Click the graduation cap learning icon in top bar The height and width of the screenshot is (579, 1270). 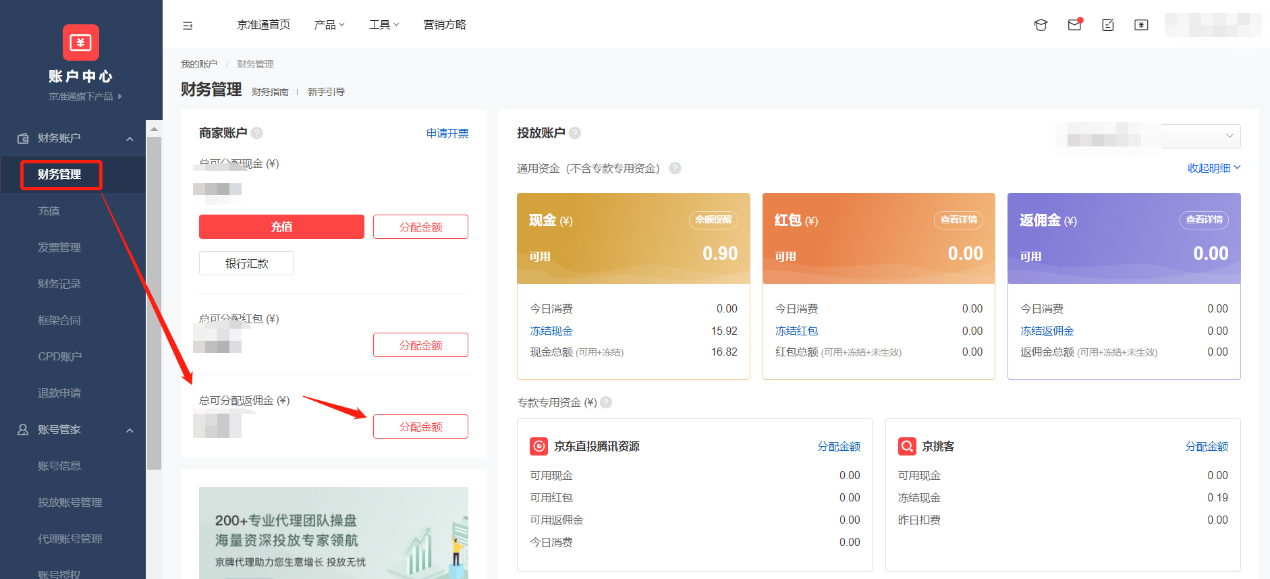pyautogui.click(x=1040, y=24)
